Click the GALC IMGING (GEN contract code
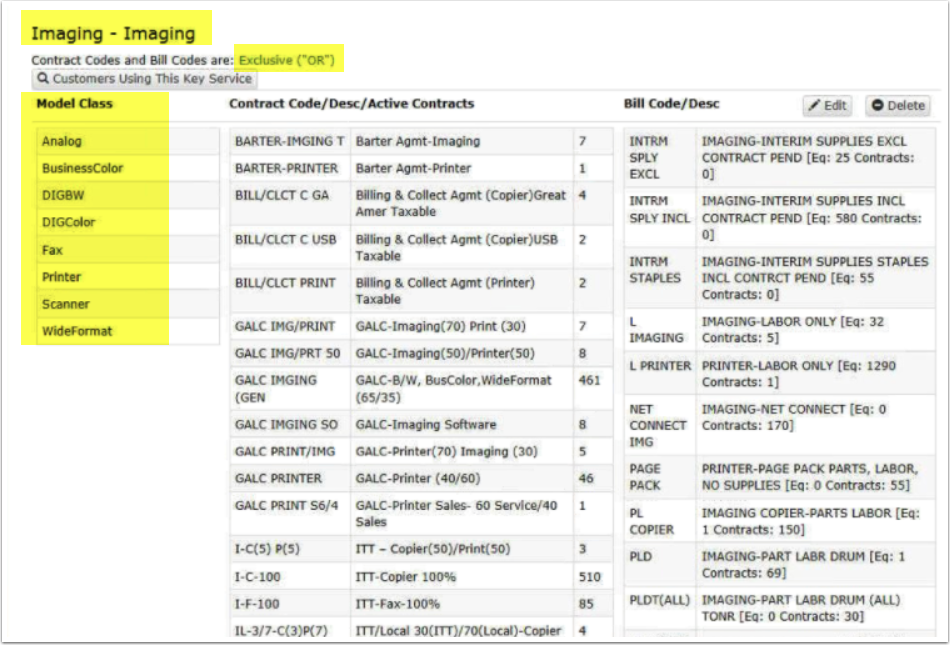The height and width of the screenshot is (645, 950). 276,389
